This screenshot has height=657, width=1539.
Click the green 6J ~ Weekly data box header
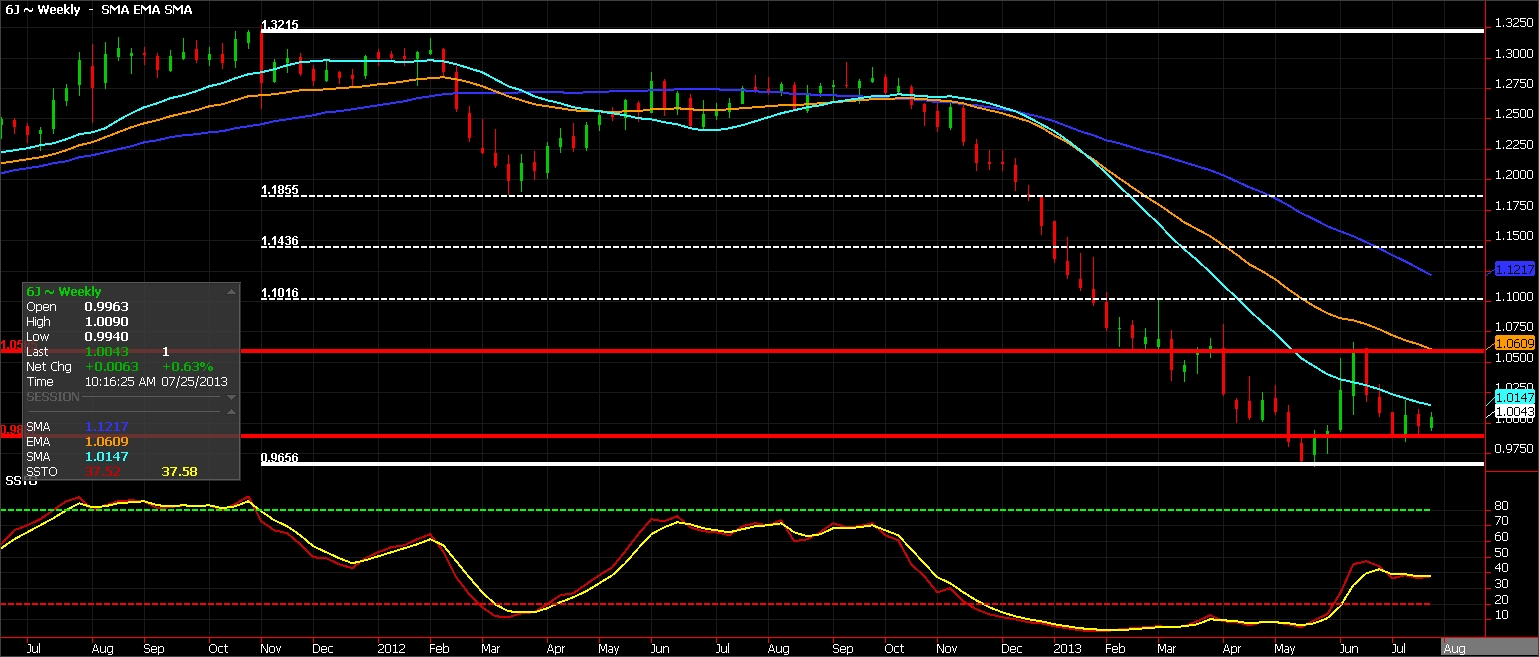(x=66, y=291)
